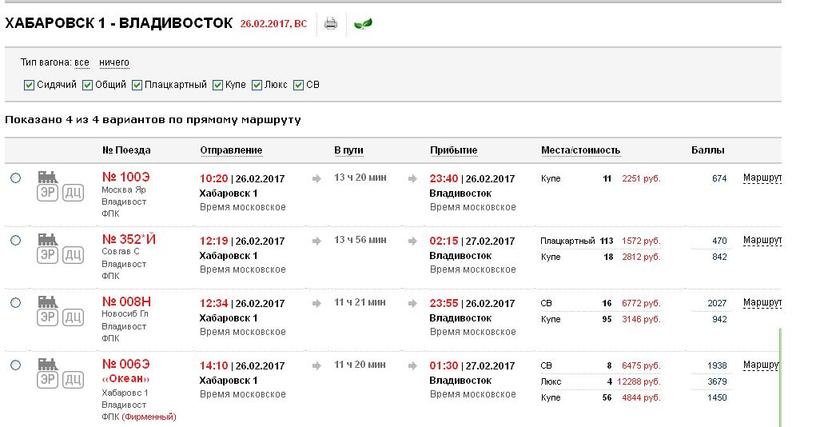
Task: Toggle the Плацкартный checkbox
Action: pos(136,85)
